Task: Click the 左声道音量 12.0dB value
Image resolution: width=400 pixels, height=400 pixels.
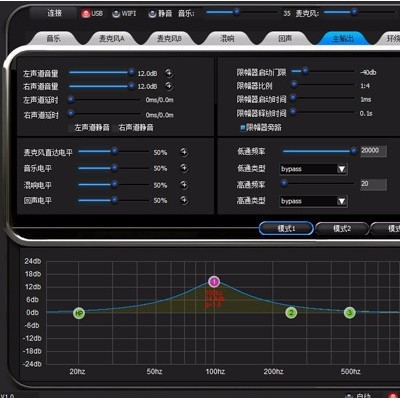Action: (x=147, y=73)
